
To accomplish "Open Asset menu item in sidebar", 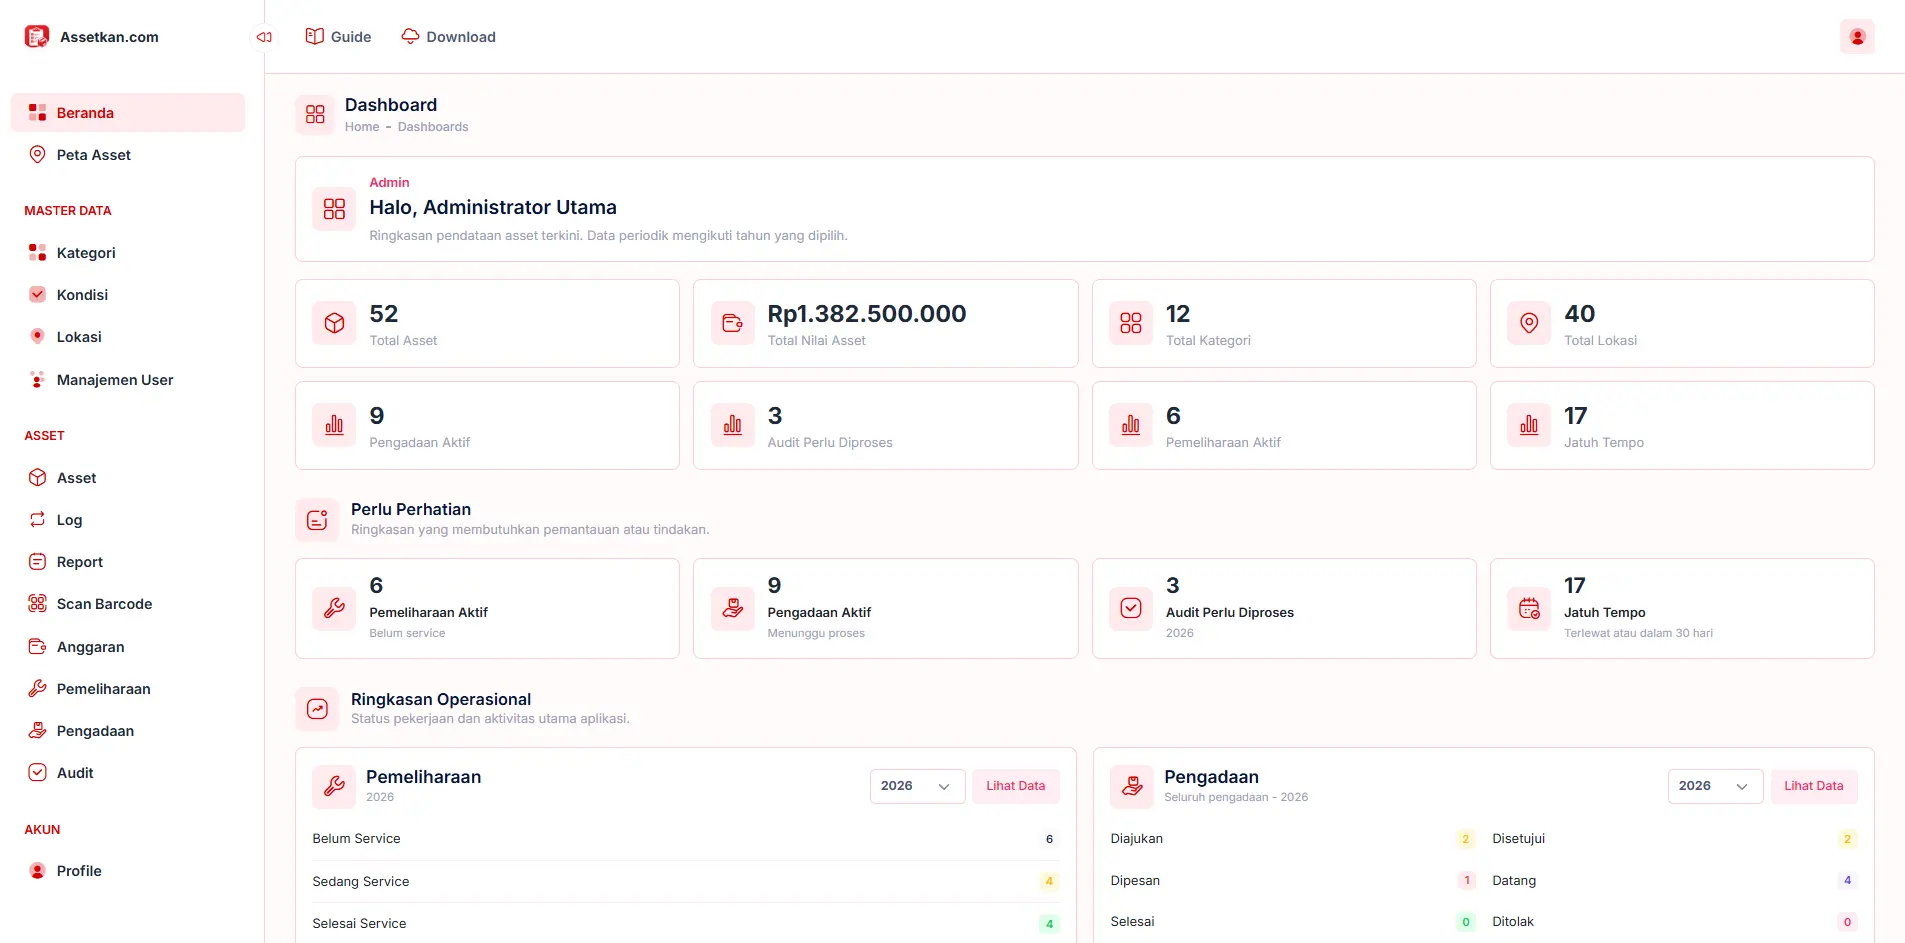I will coord(128,478).
